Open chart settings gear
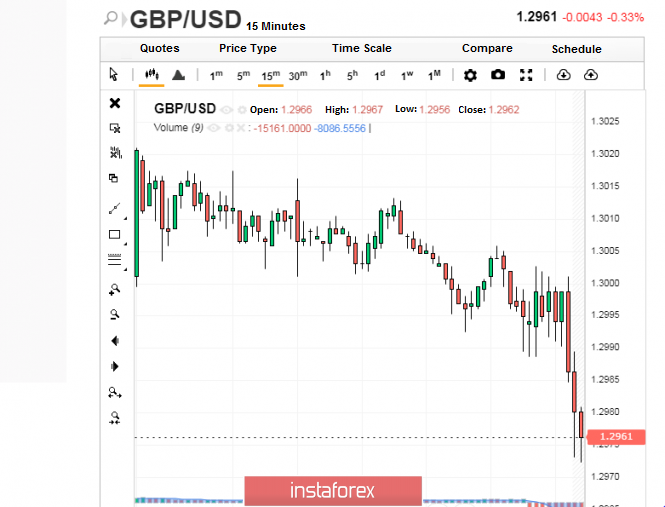Screen dimensions: 665x507 pos(470,76)
